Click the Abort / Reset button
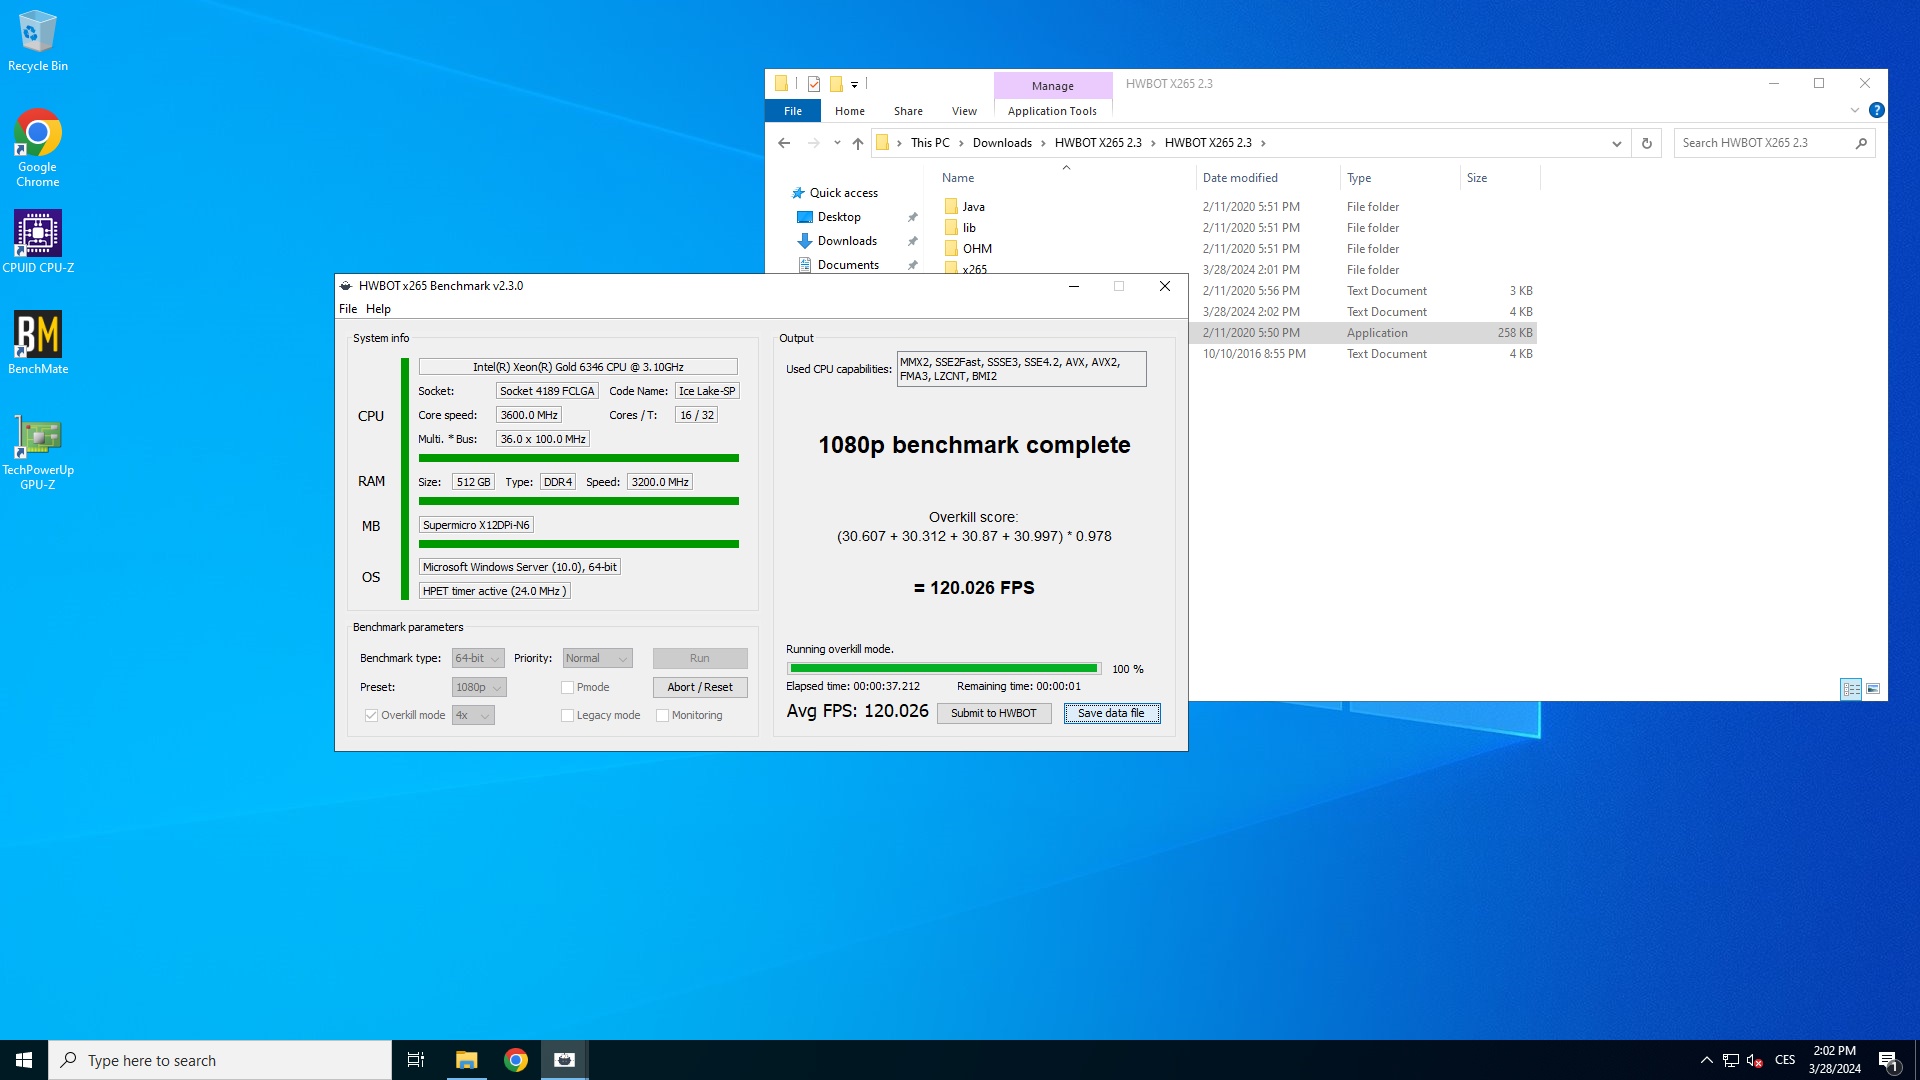1920x1080 pixels. pos(700,687)
